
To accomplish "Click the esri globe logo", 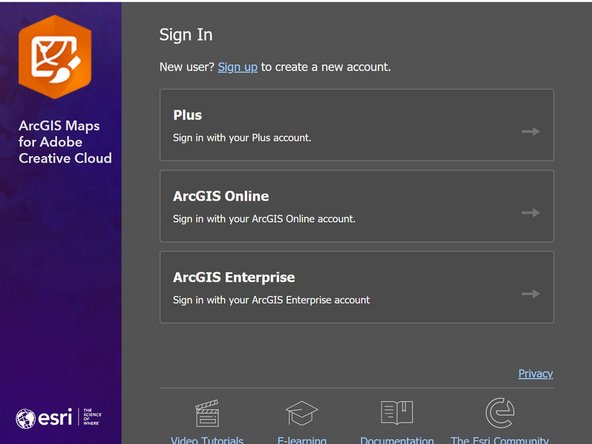I will tap(26, 418).
